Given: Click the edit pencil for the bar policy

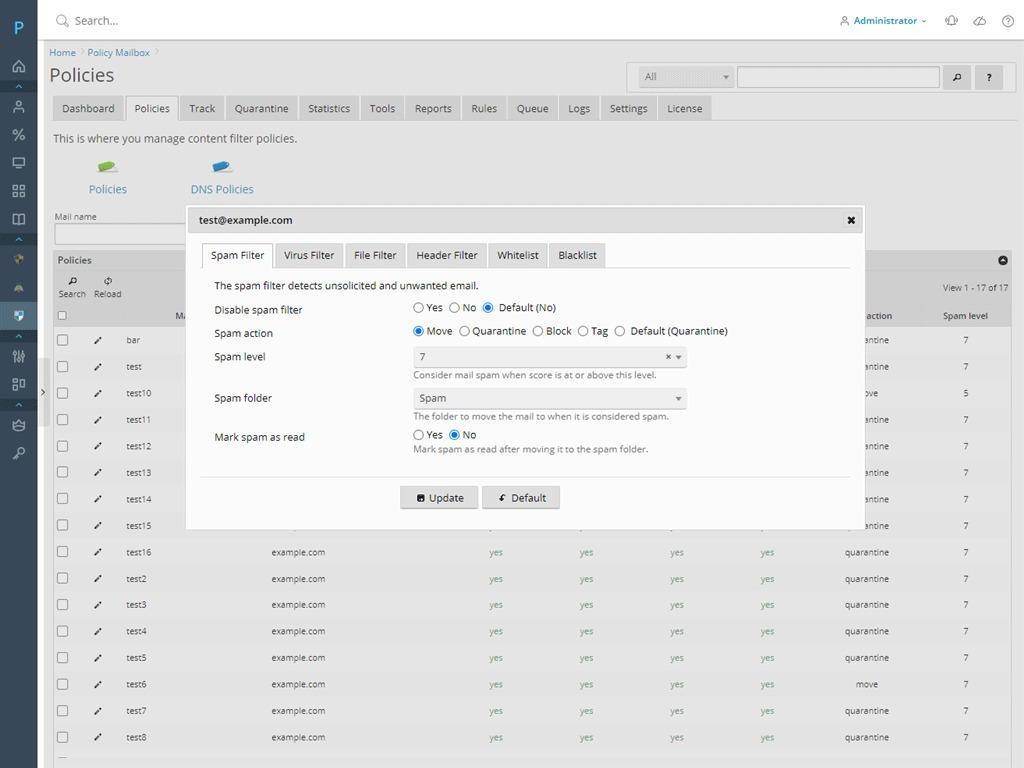Looking at the screenshot, I should point(98,340).
